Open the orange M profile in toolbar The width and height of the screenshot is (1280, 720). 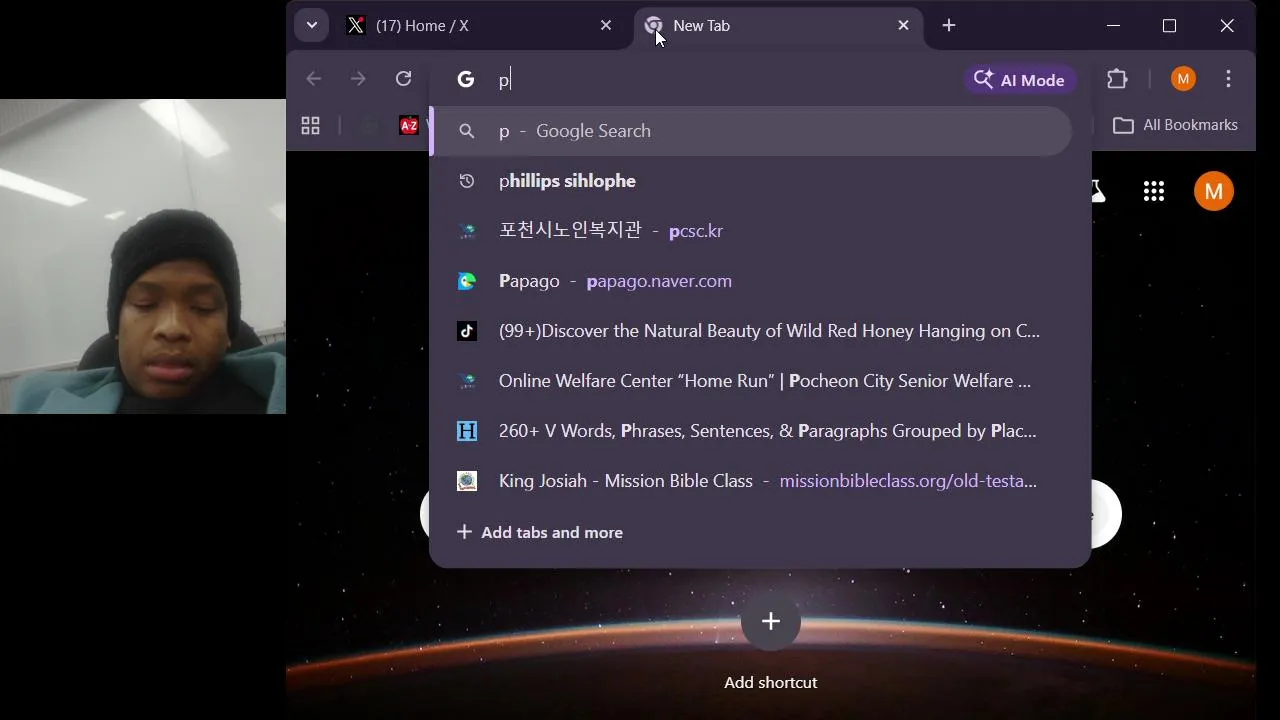pos(1183,79)
